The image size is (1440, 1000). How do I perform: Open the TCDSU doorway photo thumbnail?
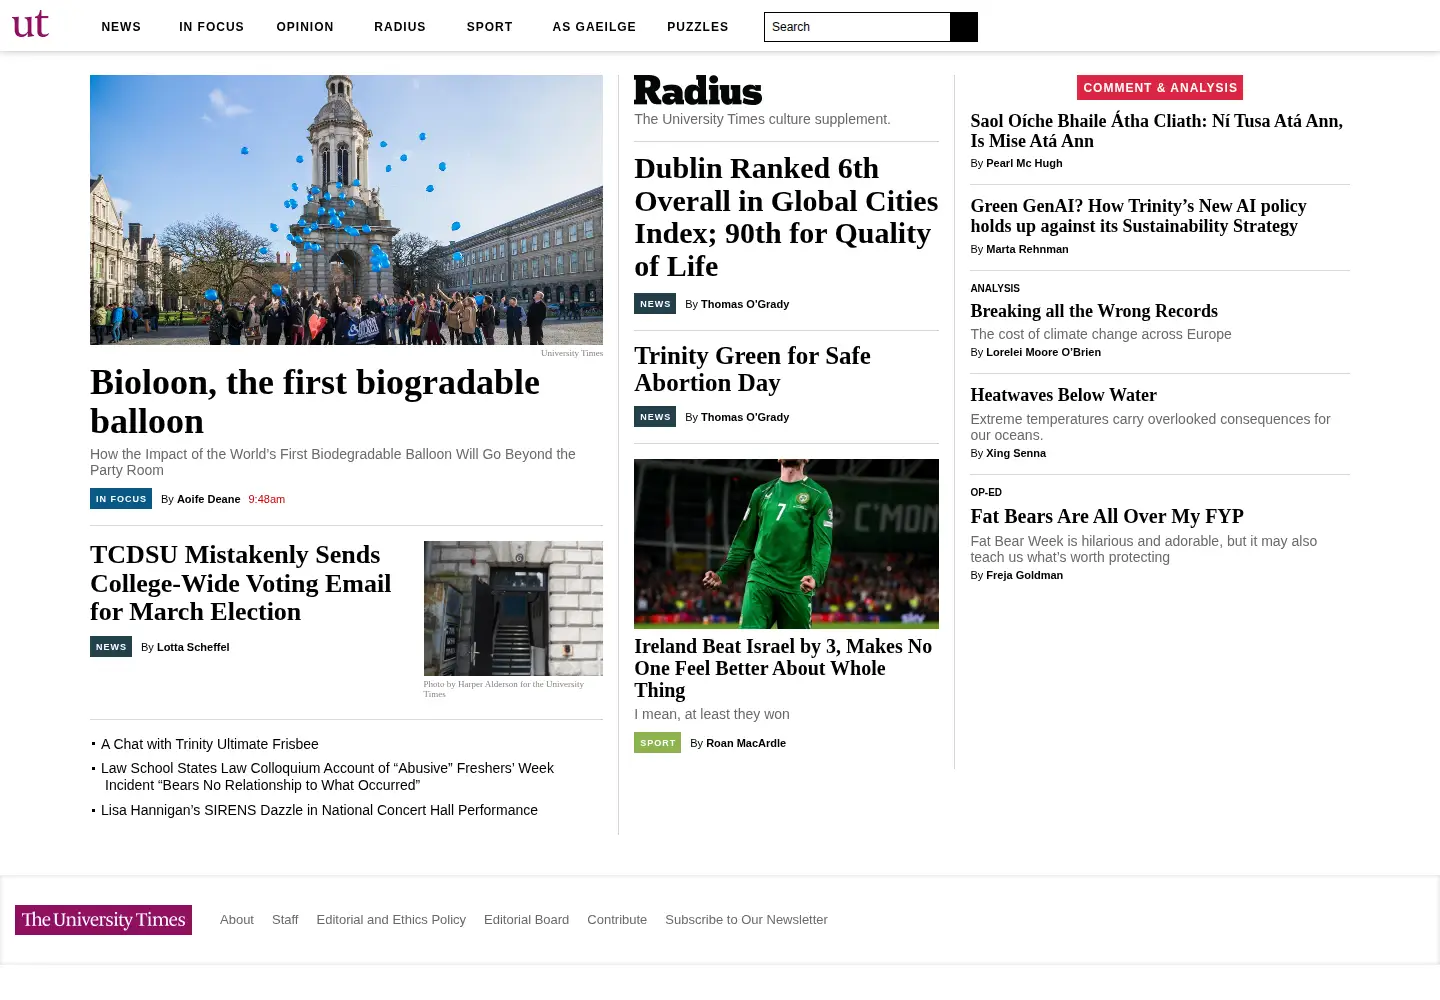513,608
